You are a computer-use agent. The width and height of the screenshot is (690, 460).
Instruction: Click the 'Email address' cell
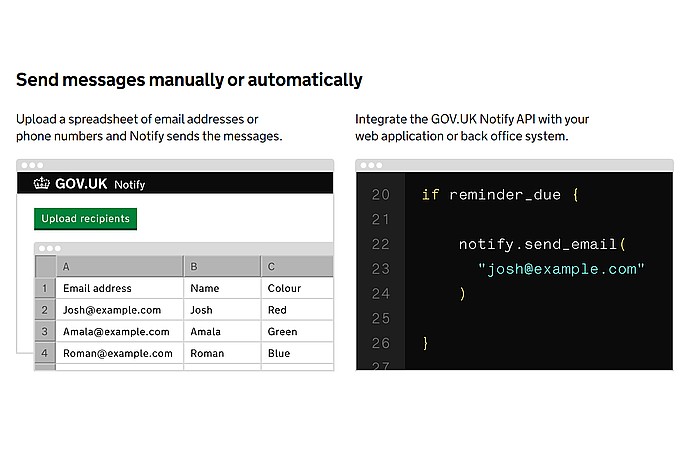pyautogui.click(x=120, y=288)
